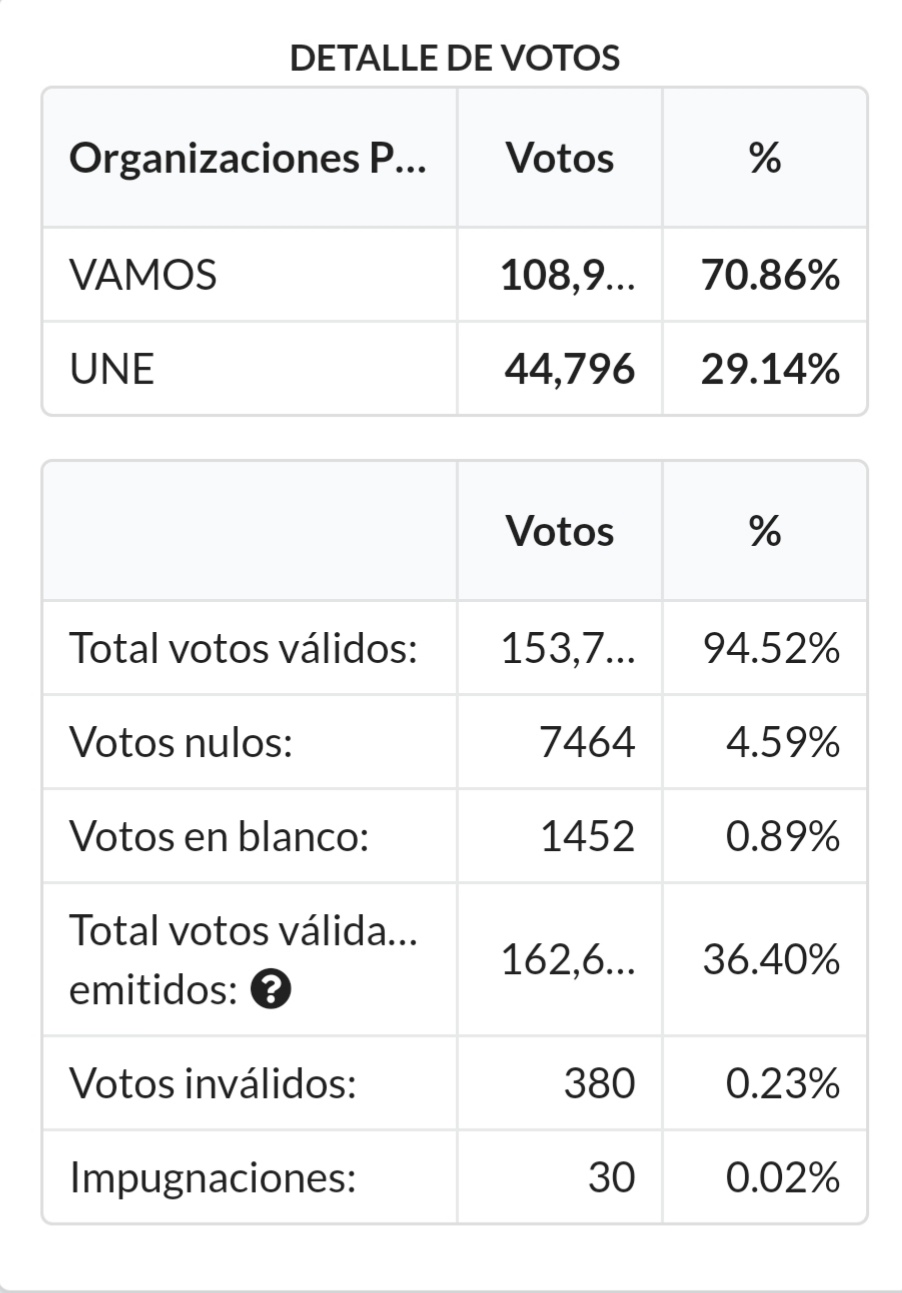This screenshot has height=1293, width=902.
Task: Click the help question mark icon
Action: [x=271, y=991]
